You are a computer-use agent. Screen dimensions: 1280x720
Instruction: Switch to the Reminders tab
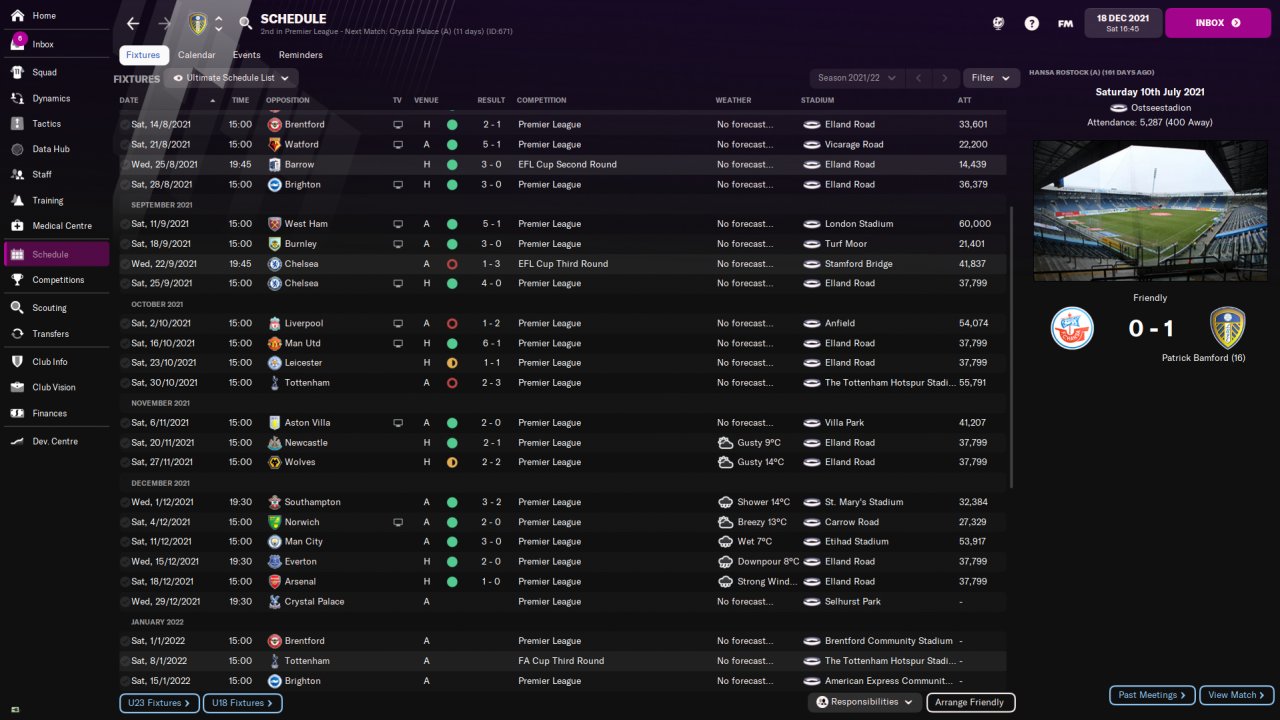(x=301, y=55)
